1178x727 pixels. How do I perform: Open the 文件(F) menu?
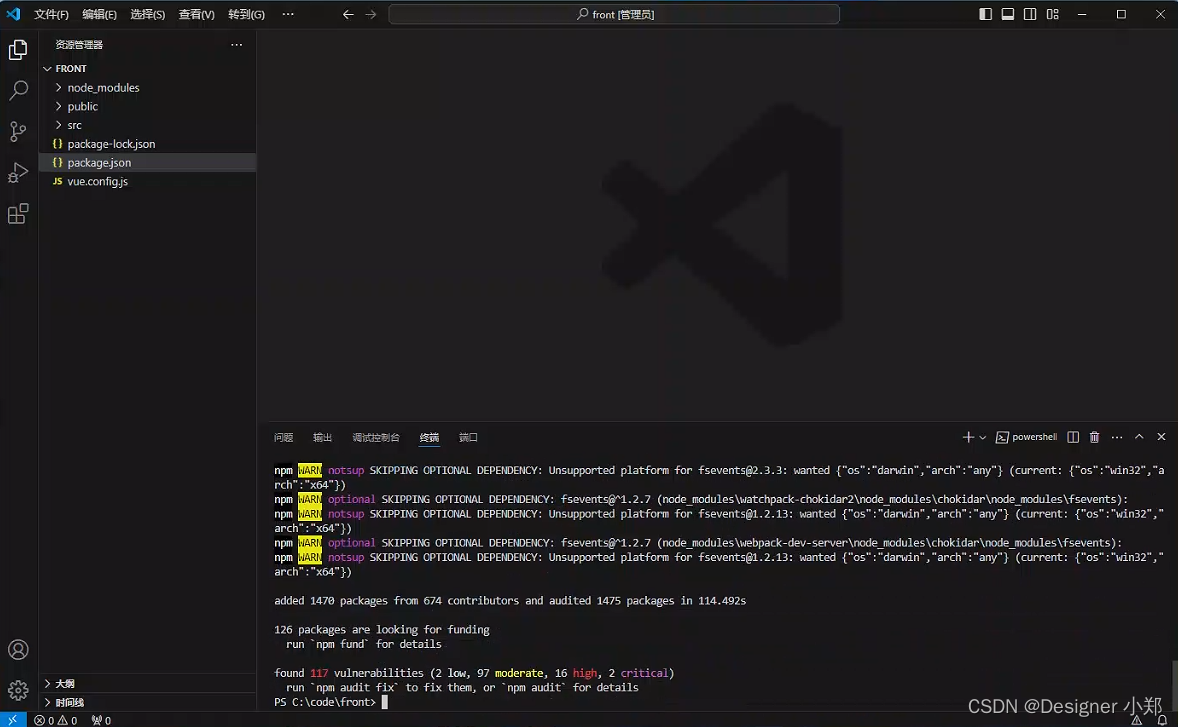coord(51,14)
